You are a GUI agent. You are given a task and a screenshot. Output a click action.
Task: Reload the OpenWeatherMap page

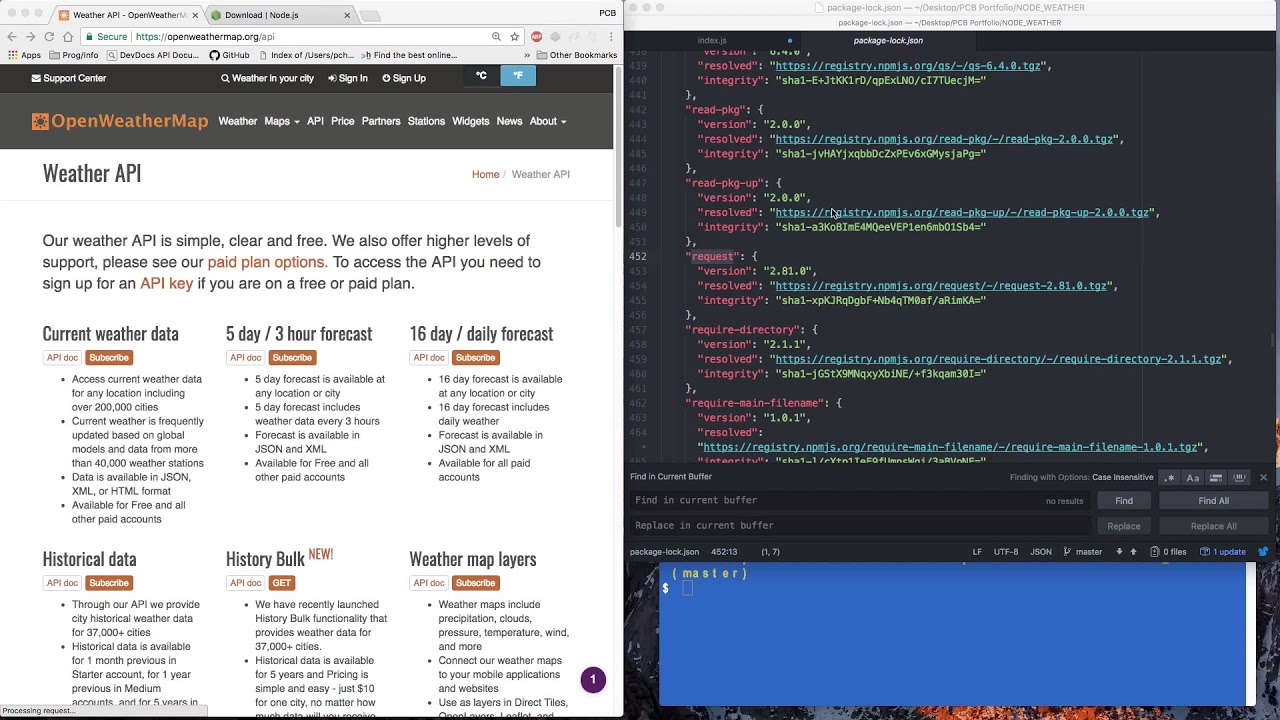pos(49,37)
